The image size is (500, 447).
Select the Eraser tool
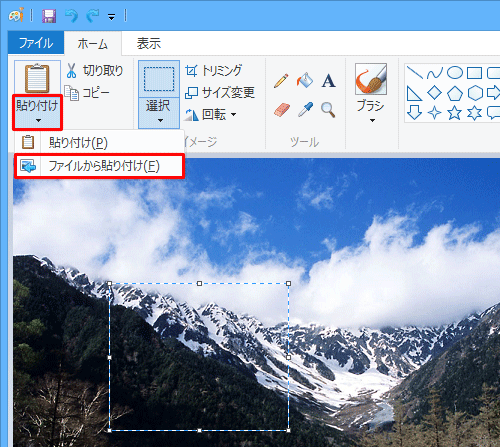click(282, 110)
